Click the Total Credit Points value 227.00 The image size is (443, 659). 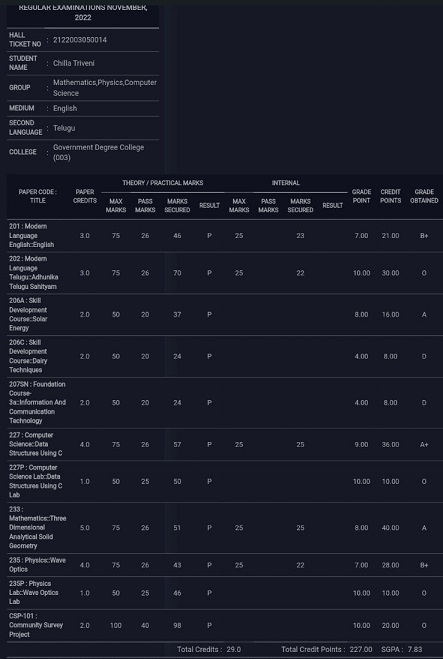[x=361, y=649]
